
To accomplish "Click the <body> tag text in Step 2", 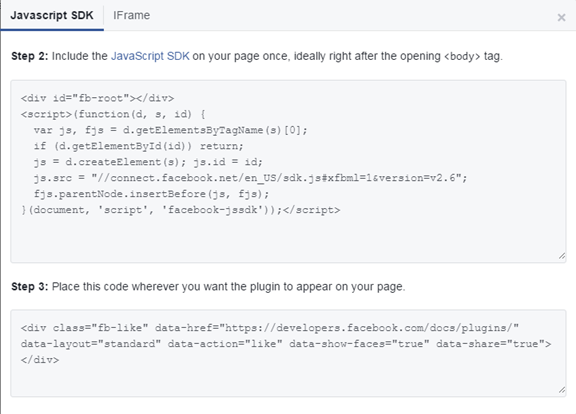I will tap(462, 57).
